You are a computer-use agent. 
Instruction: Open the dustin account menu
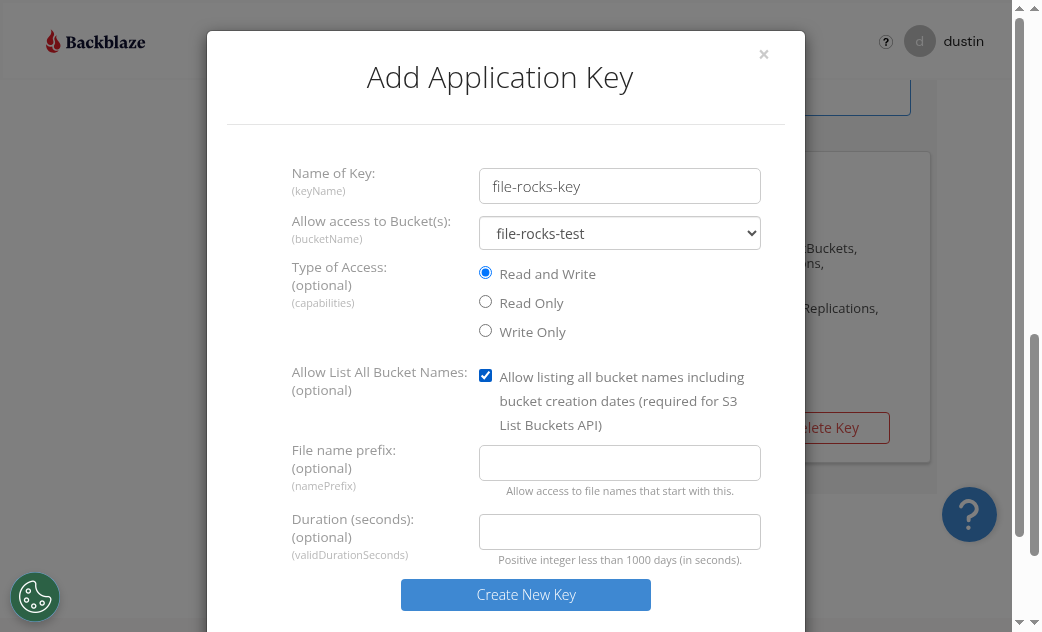point(964,41)
